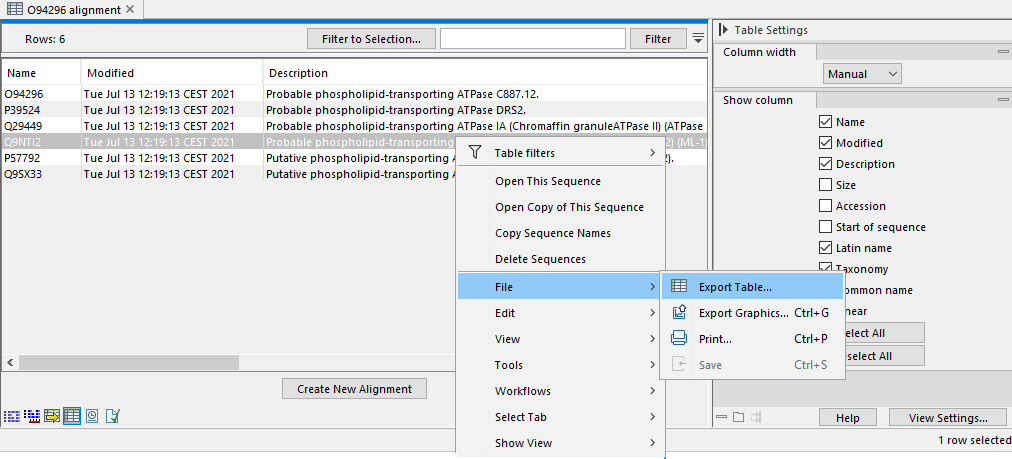This screenshot has width=1012, height=459.
Task: Select the highlighted sequence table view icon
Action: (72, 416)
